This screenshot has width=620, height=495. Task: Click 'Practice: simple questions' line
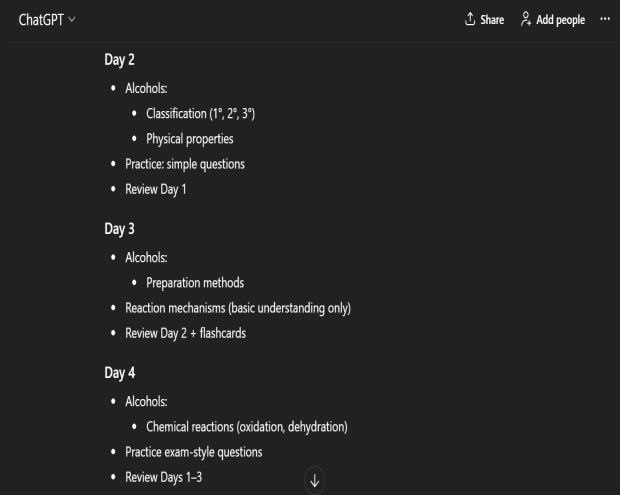pos(184,163)
